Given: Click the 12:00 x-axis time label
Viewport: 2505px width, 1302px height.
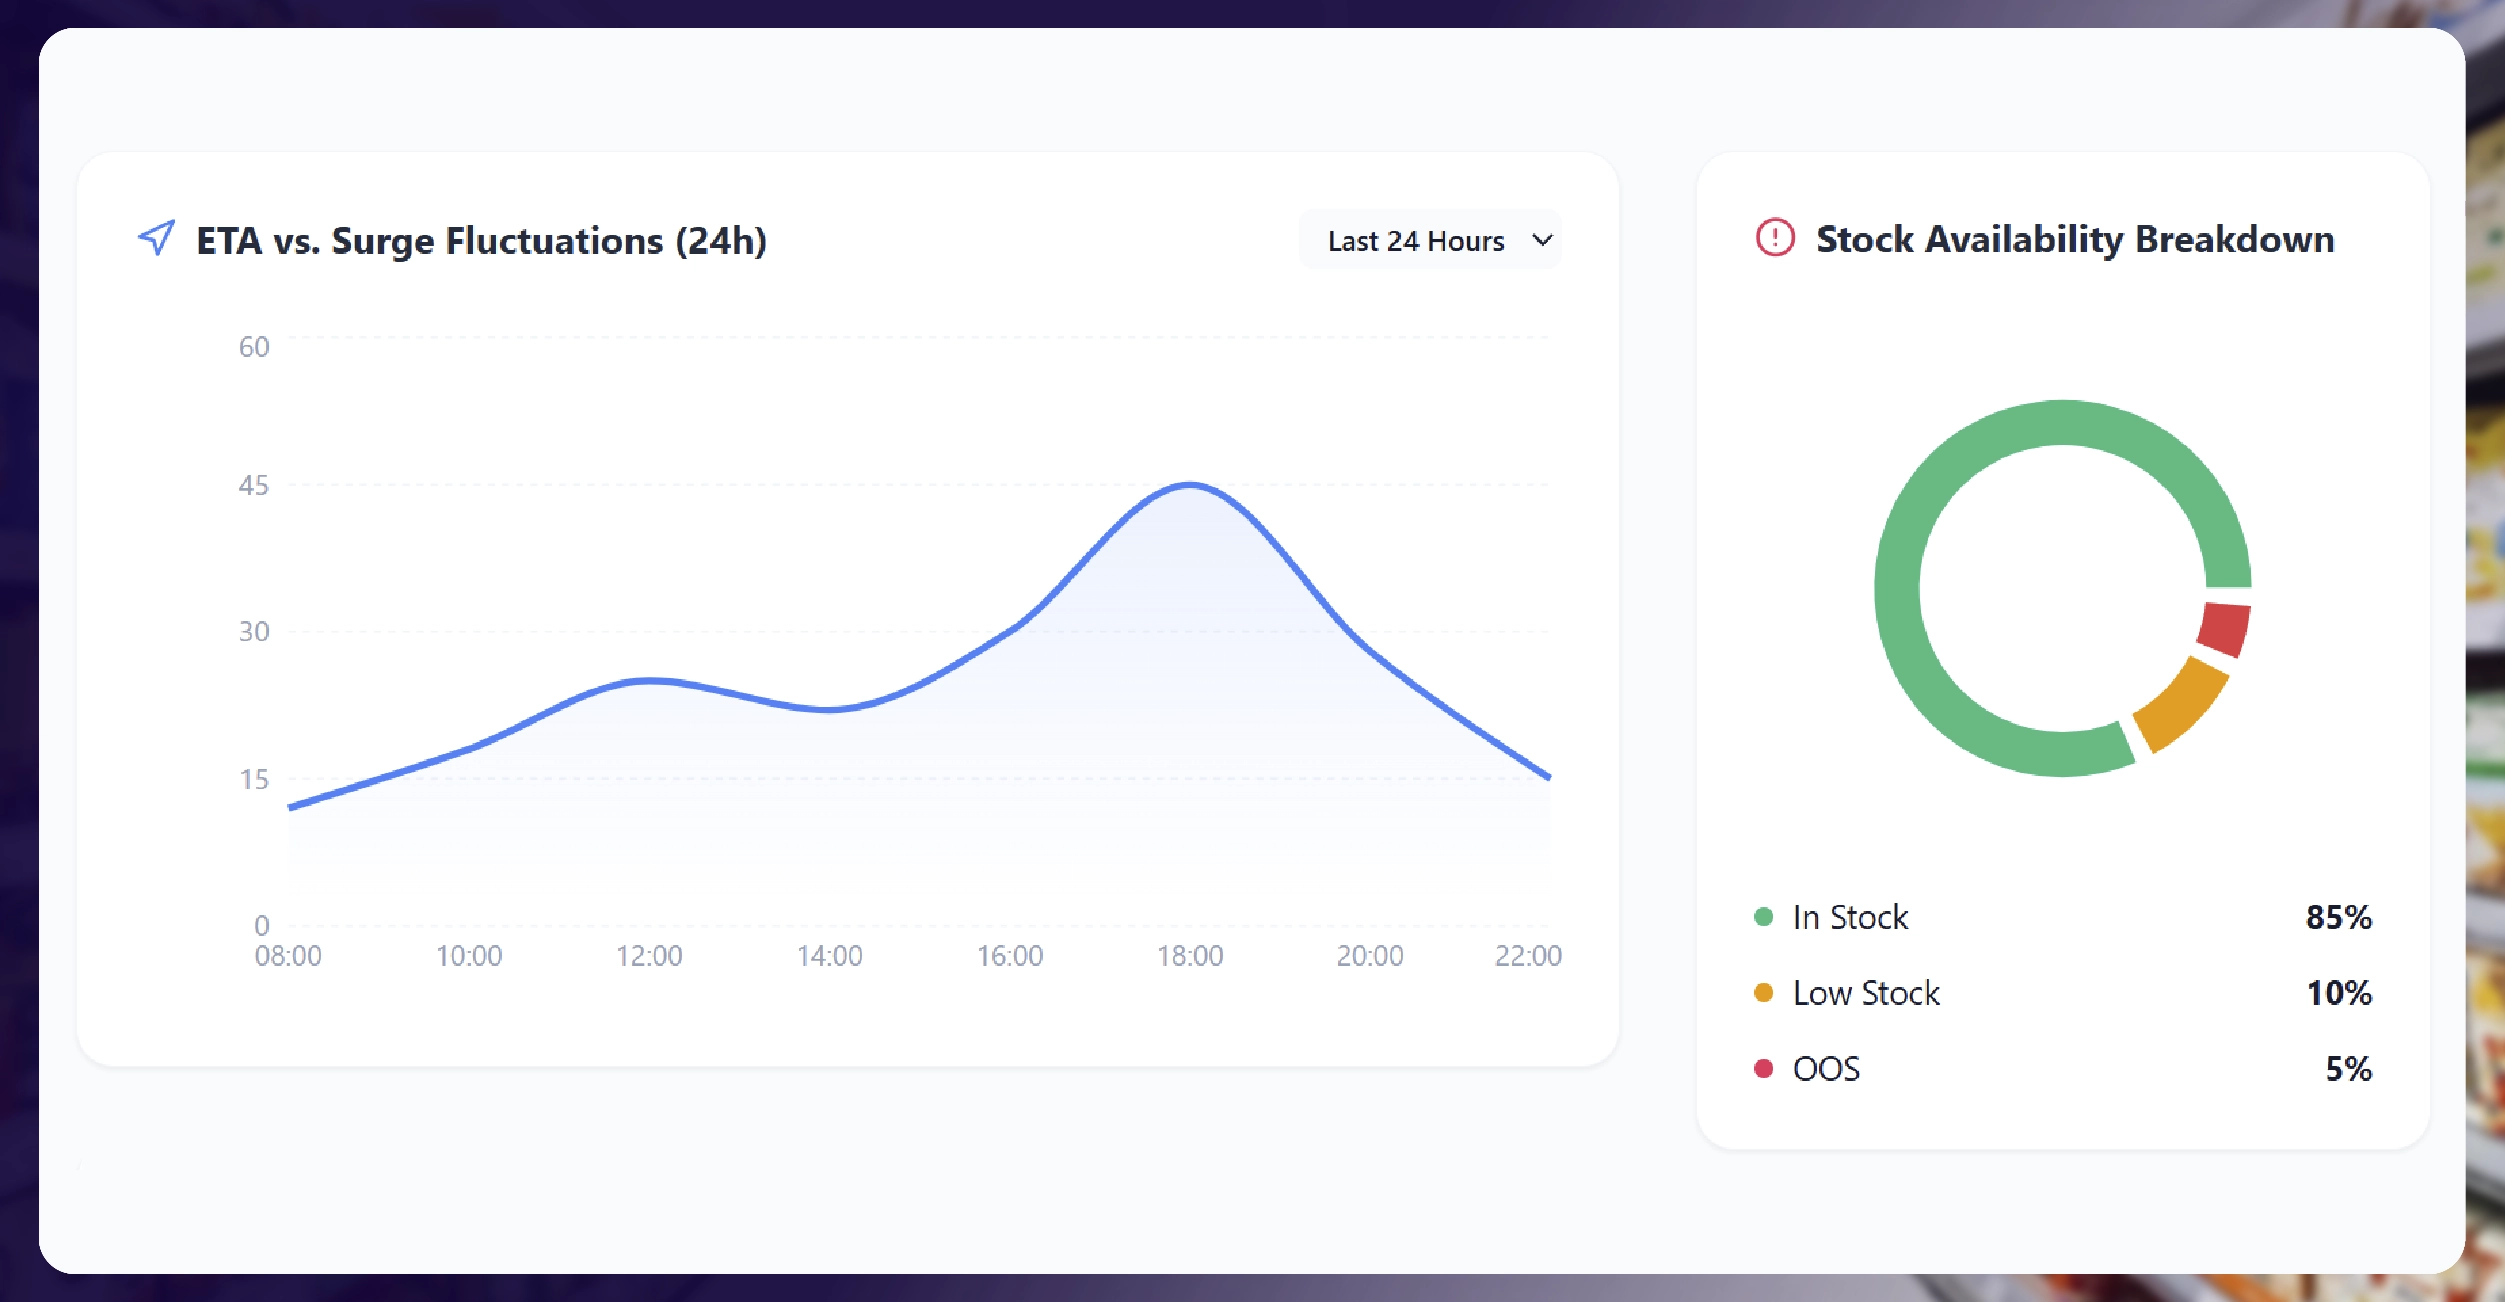Looking at the screenshot, I should pos(649,956).
